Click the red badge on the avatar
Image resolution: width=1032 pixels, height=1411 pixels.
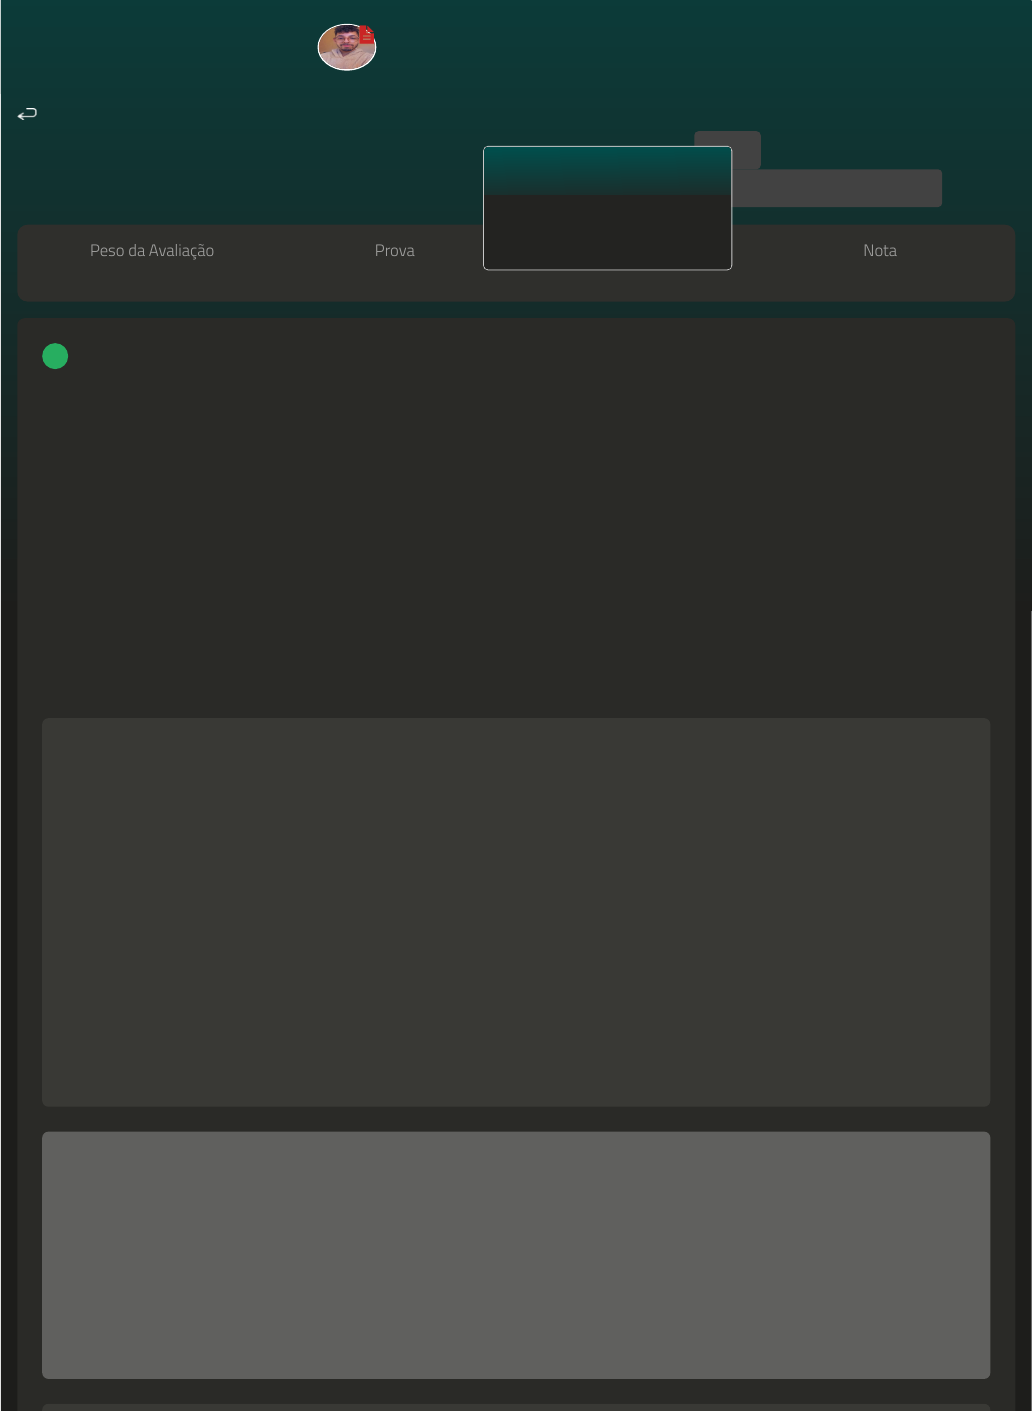point(367,34)
